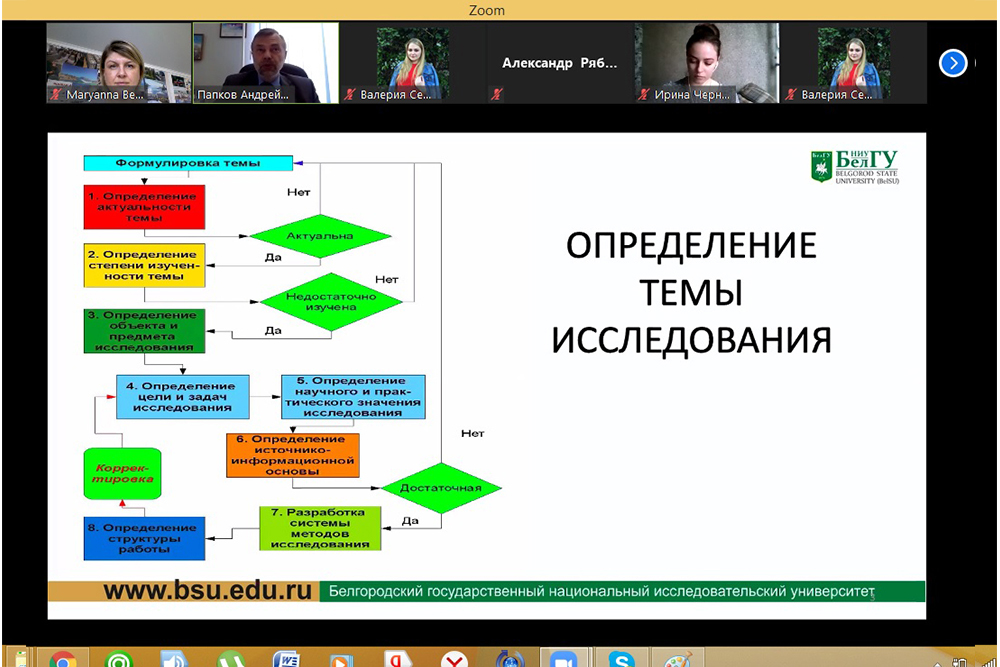Click the red 'Определение актуальности темы' box
The image size is (1000, 667).
point(144,207)
